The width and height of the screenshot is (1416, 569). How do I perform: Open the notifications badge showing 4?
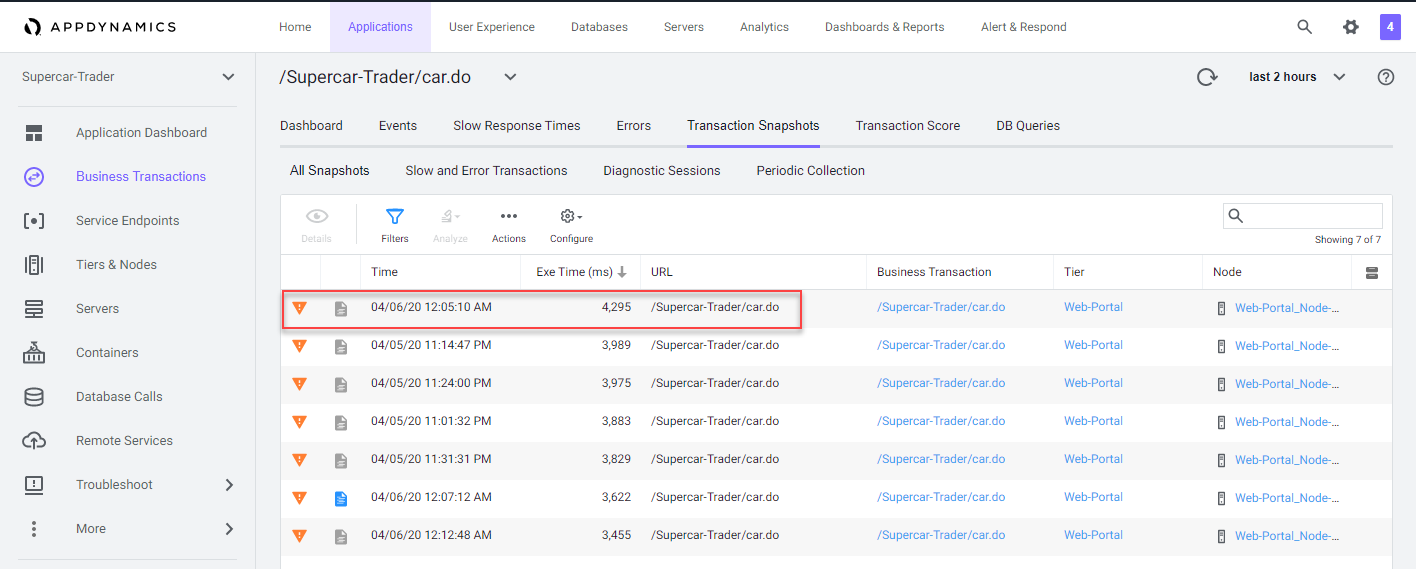[x=1390, y=27]
